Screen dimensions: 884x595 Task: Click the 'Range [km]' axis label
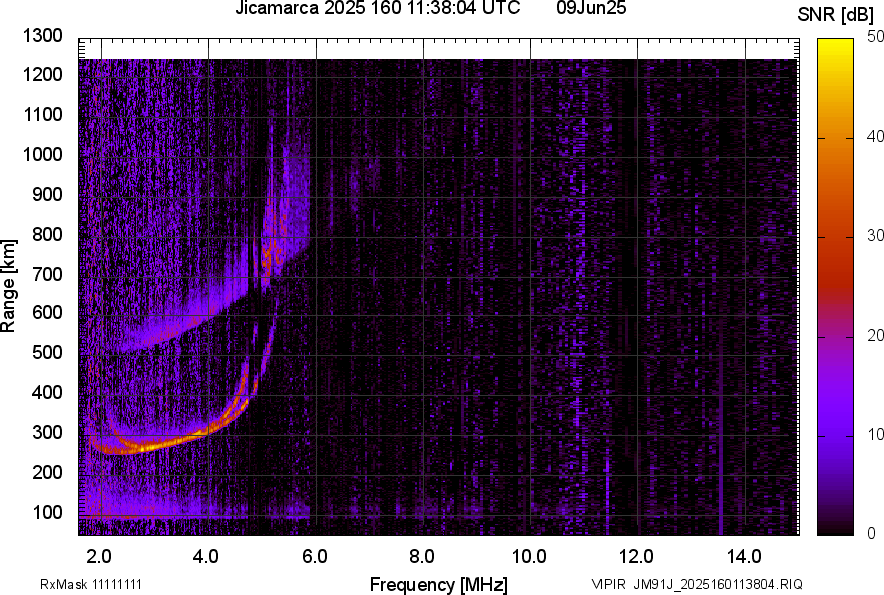tap(8, 286)
